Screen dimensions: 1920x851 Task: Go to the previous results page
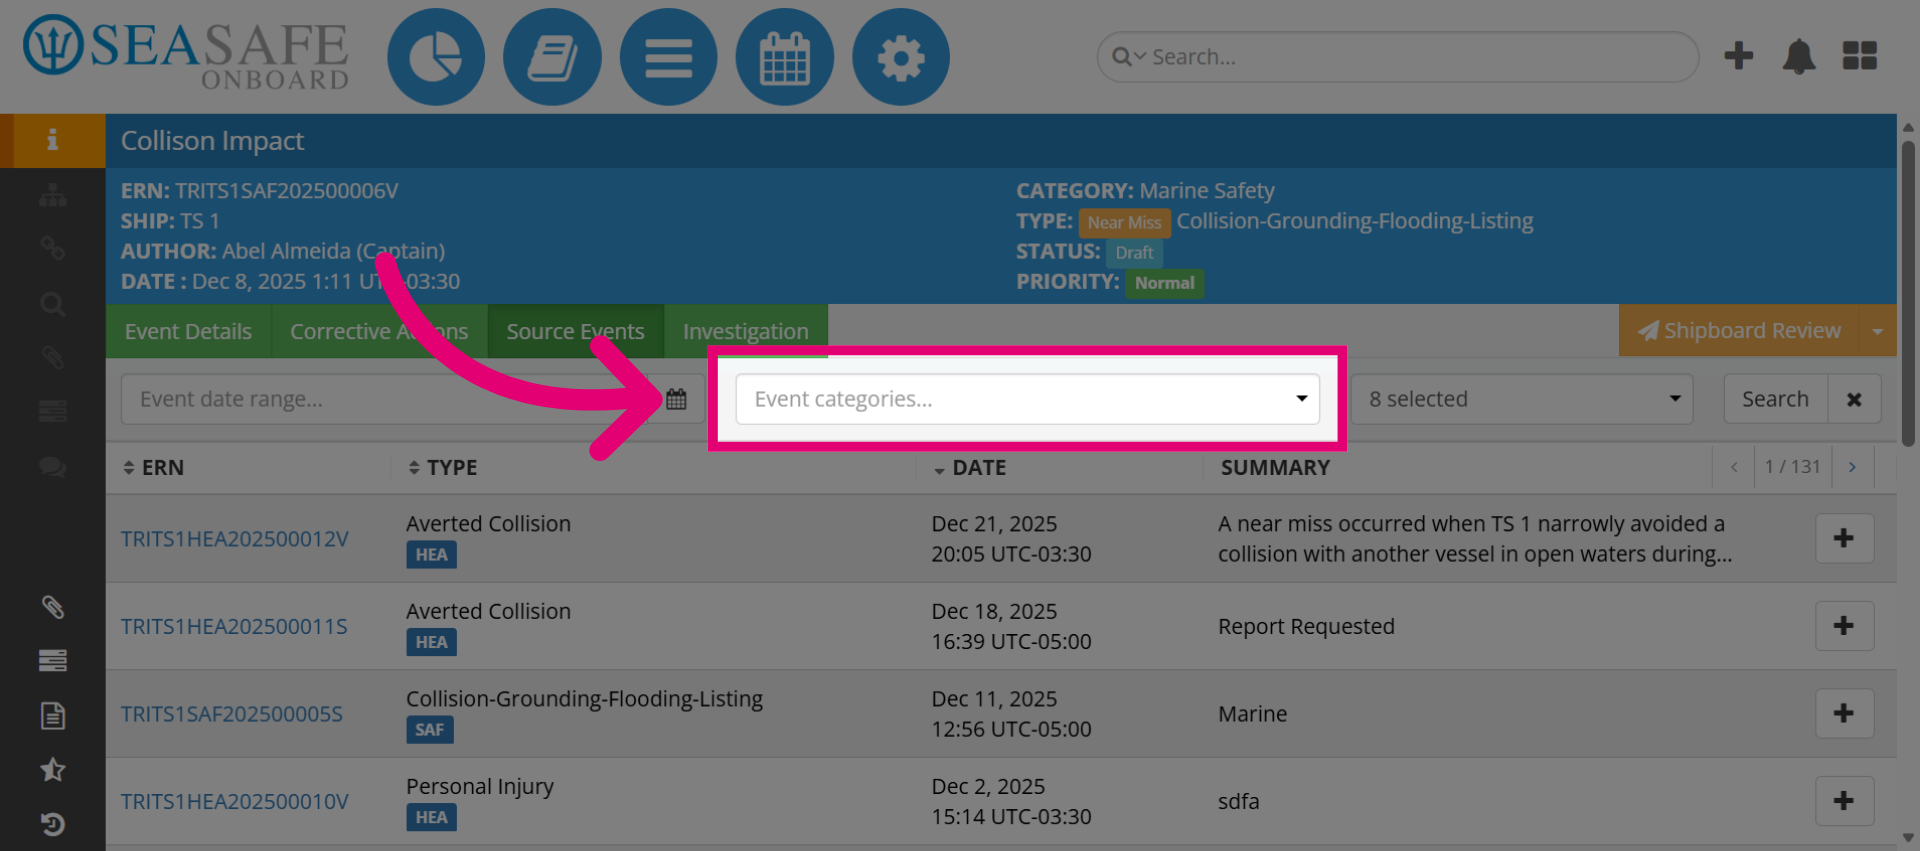pyautogui.click(x=1734, y=467)
